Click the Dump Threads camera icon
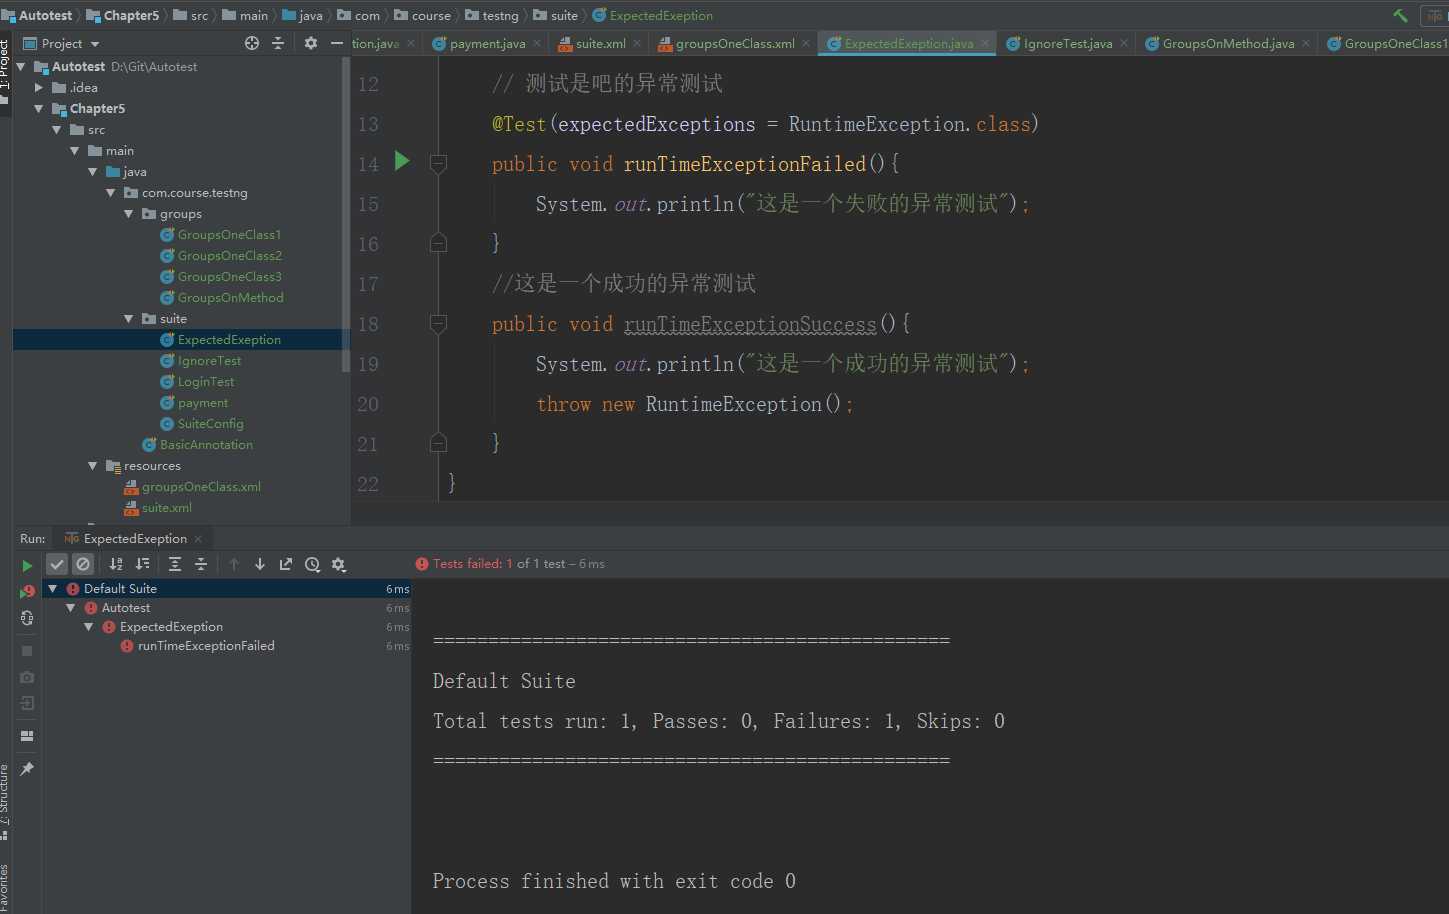This screenshot has height=914, width=1449. pyautogui.click(x=27, y=677)
